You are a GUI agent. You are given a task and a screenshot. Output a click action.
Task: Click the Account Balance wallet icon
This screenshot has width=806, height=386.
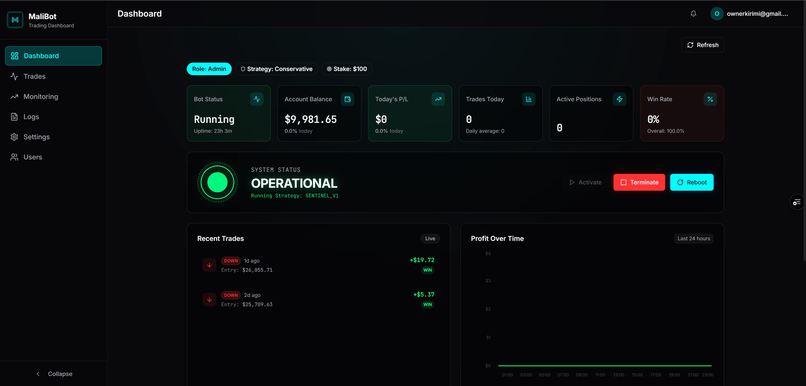(347, 99)
